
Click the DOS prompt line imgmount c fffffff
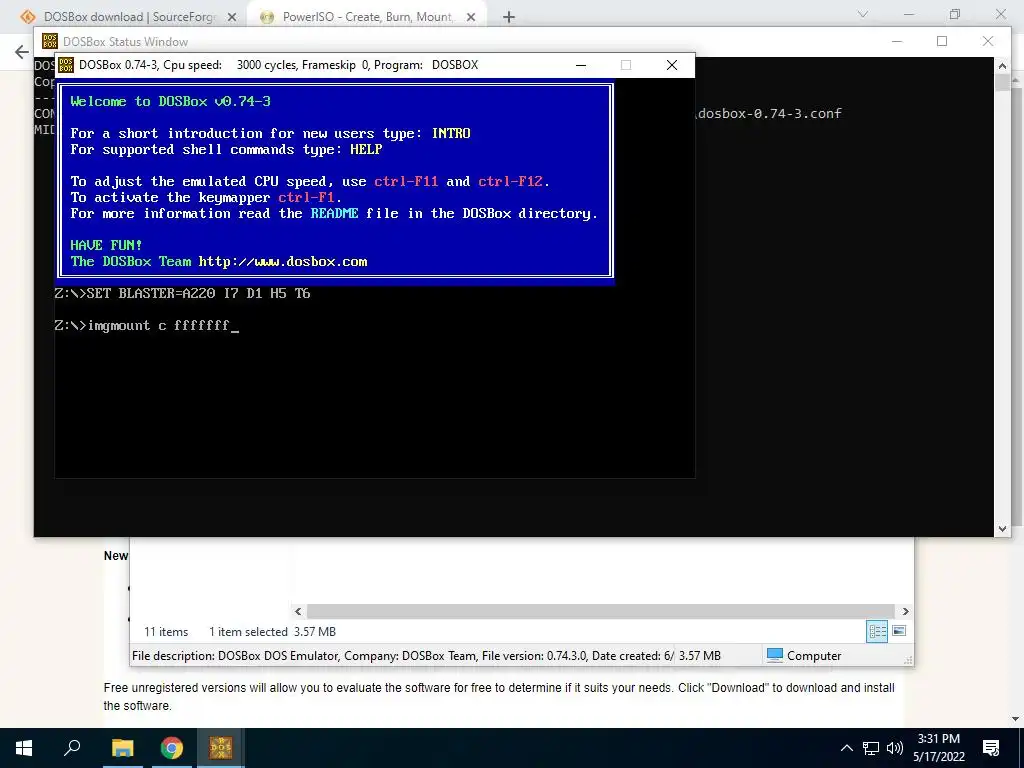[147, 325]
